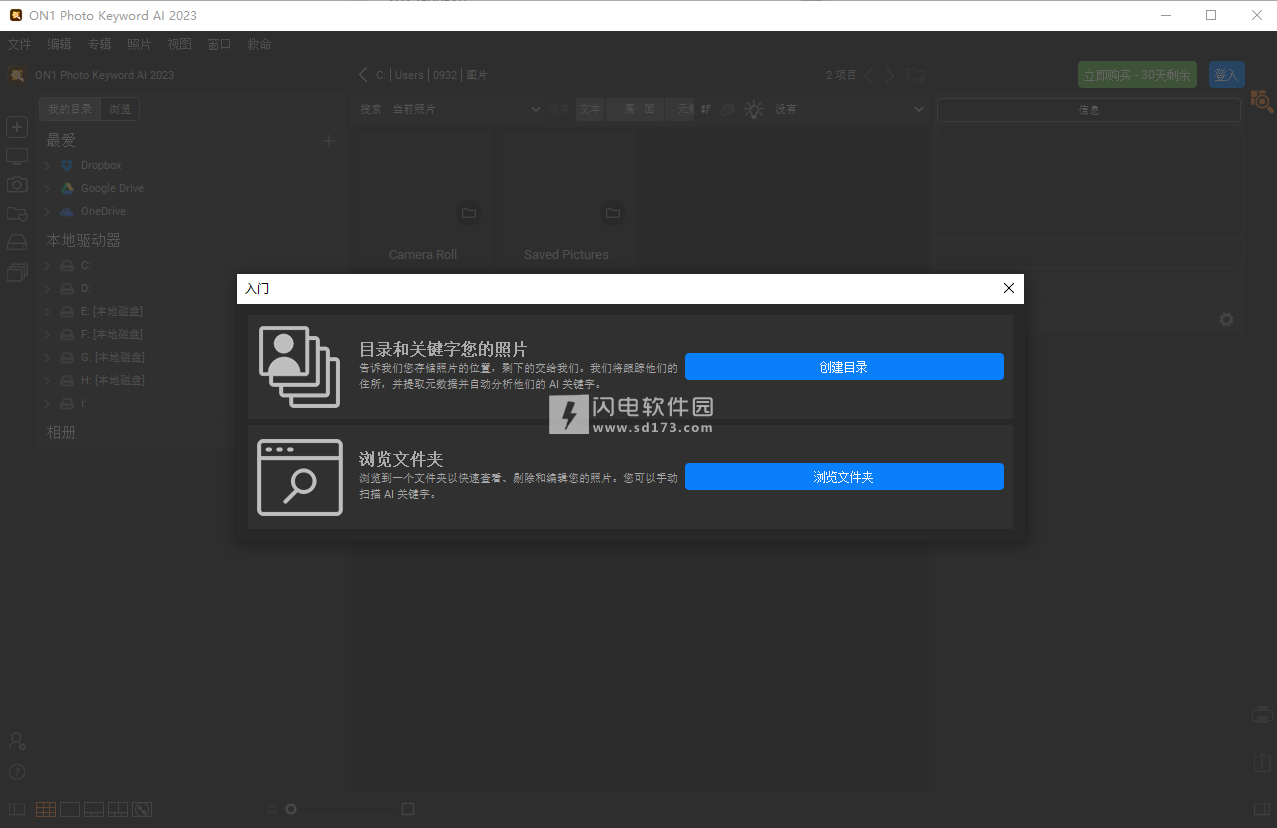Select OneDrive in favorites
Screen dimensions: 1277x828
103,212
